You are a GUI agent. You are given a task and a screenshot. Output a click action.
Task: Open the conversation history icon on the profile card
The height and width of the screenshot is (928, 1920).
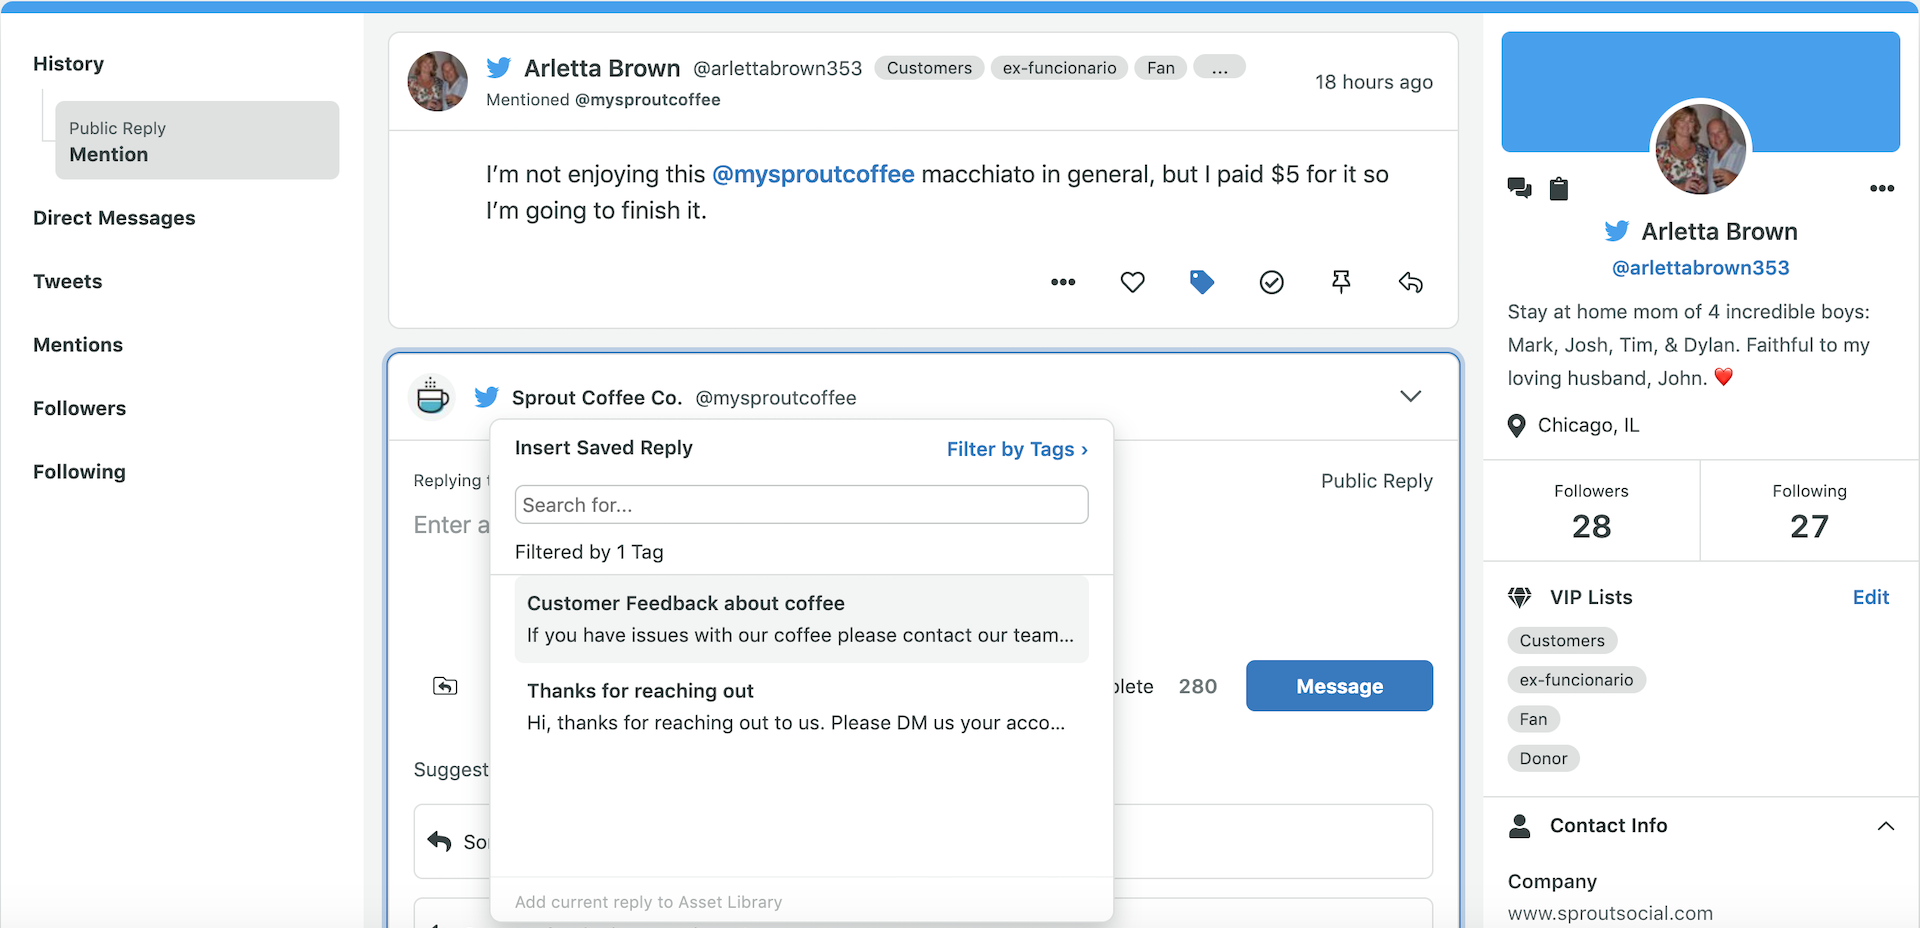click(x=1519, y=188)
